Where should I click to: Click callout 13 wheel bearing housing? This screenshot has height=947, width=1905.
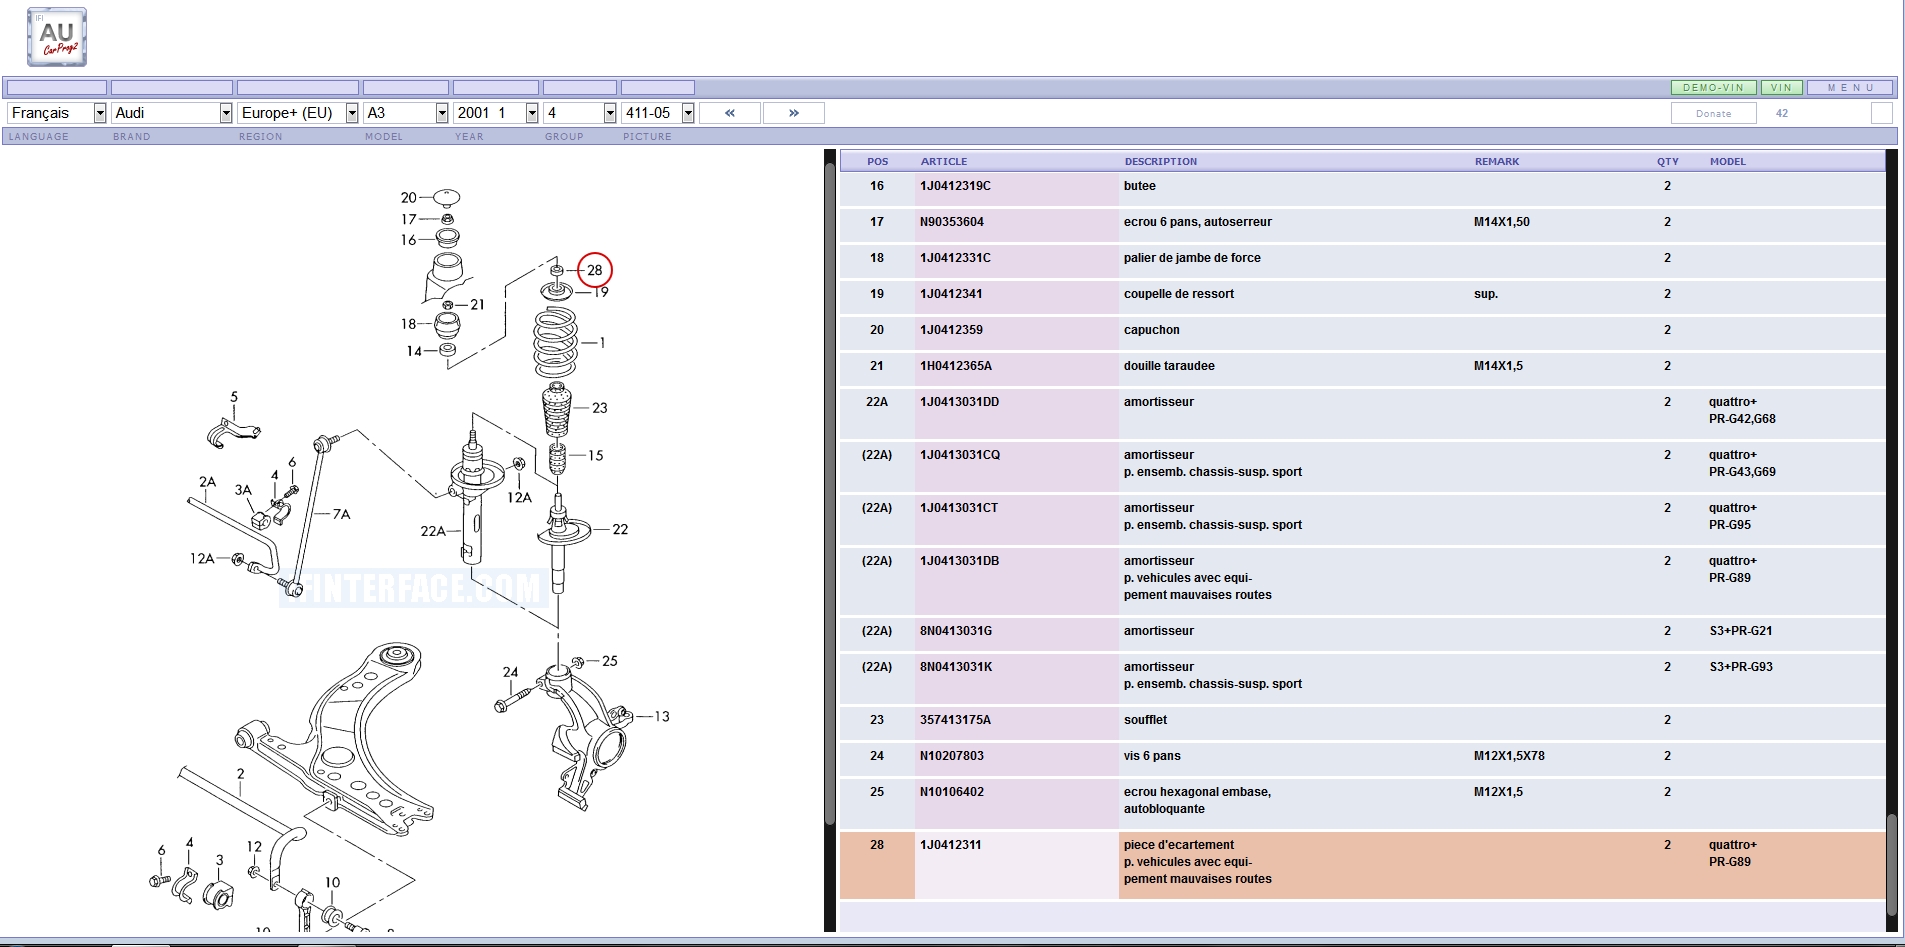coord(661,716)
